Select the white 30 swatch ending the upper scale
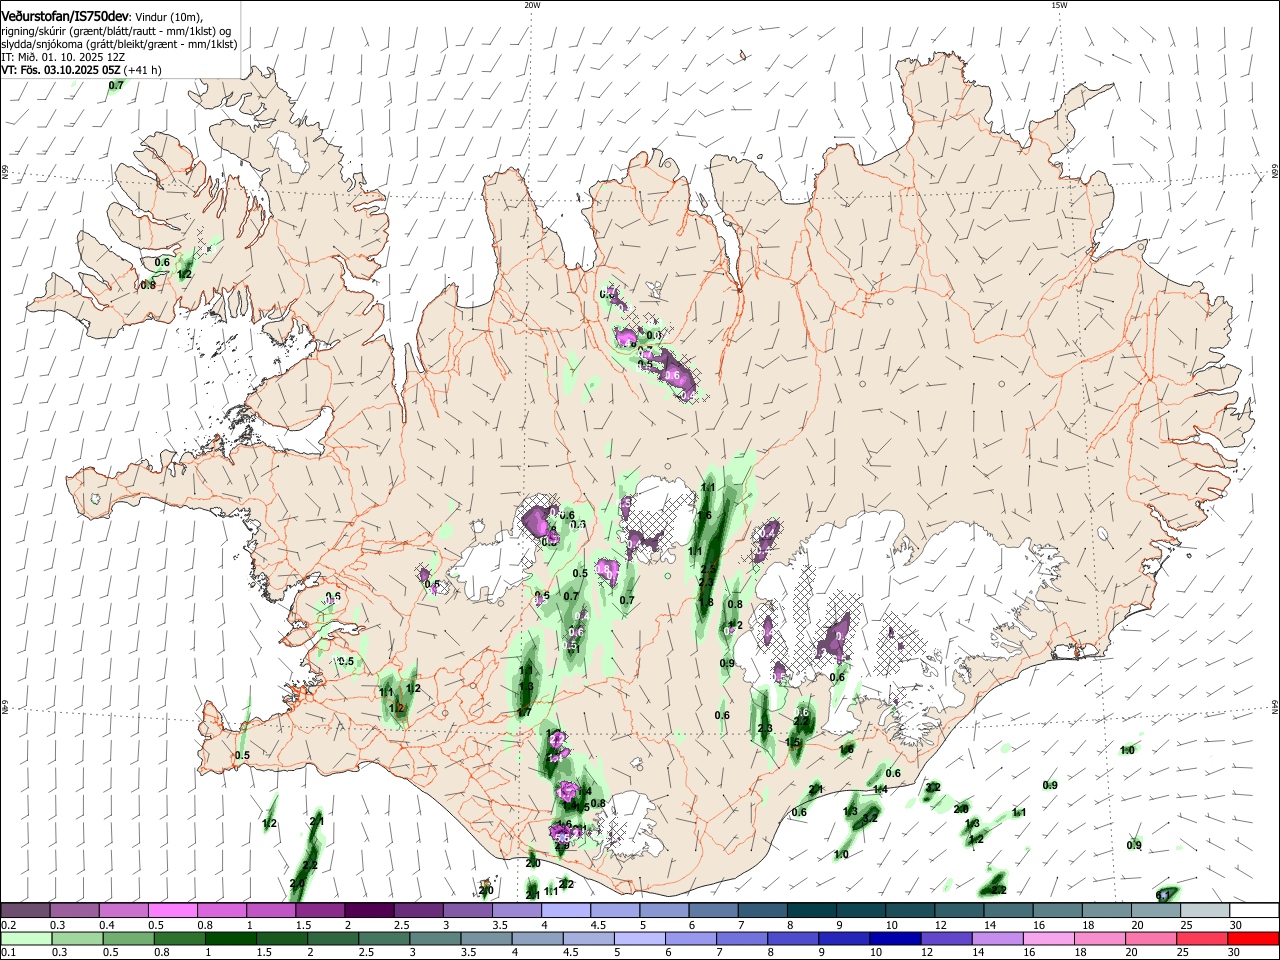This screenshot has width=1280, height=960. 1254,910
